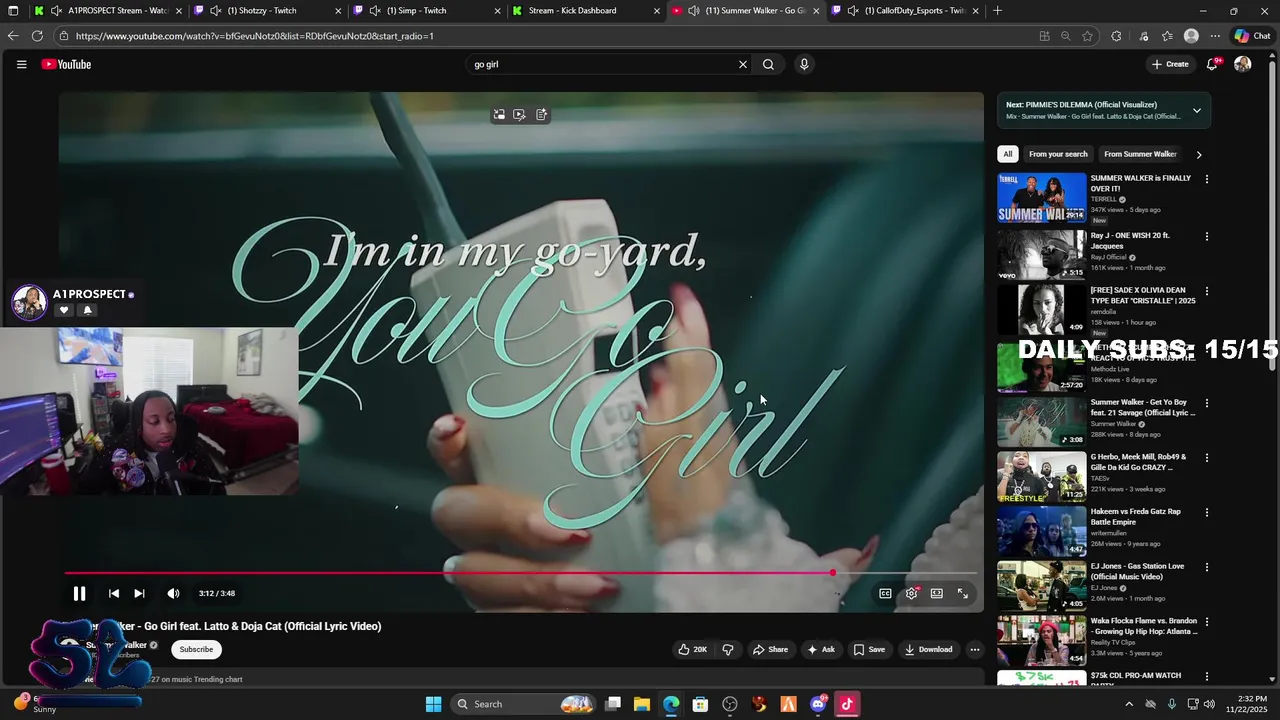Like the video with 20K likes

pos(692,649)
